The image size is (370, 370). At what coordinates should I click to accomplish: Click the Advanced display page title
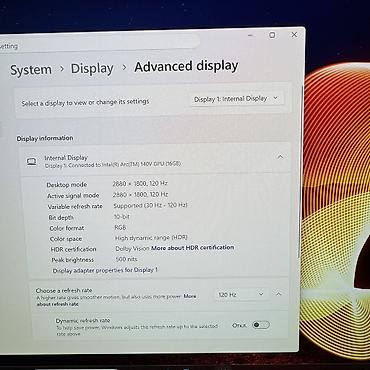pos(186,66)
